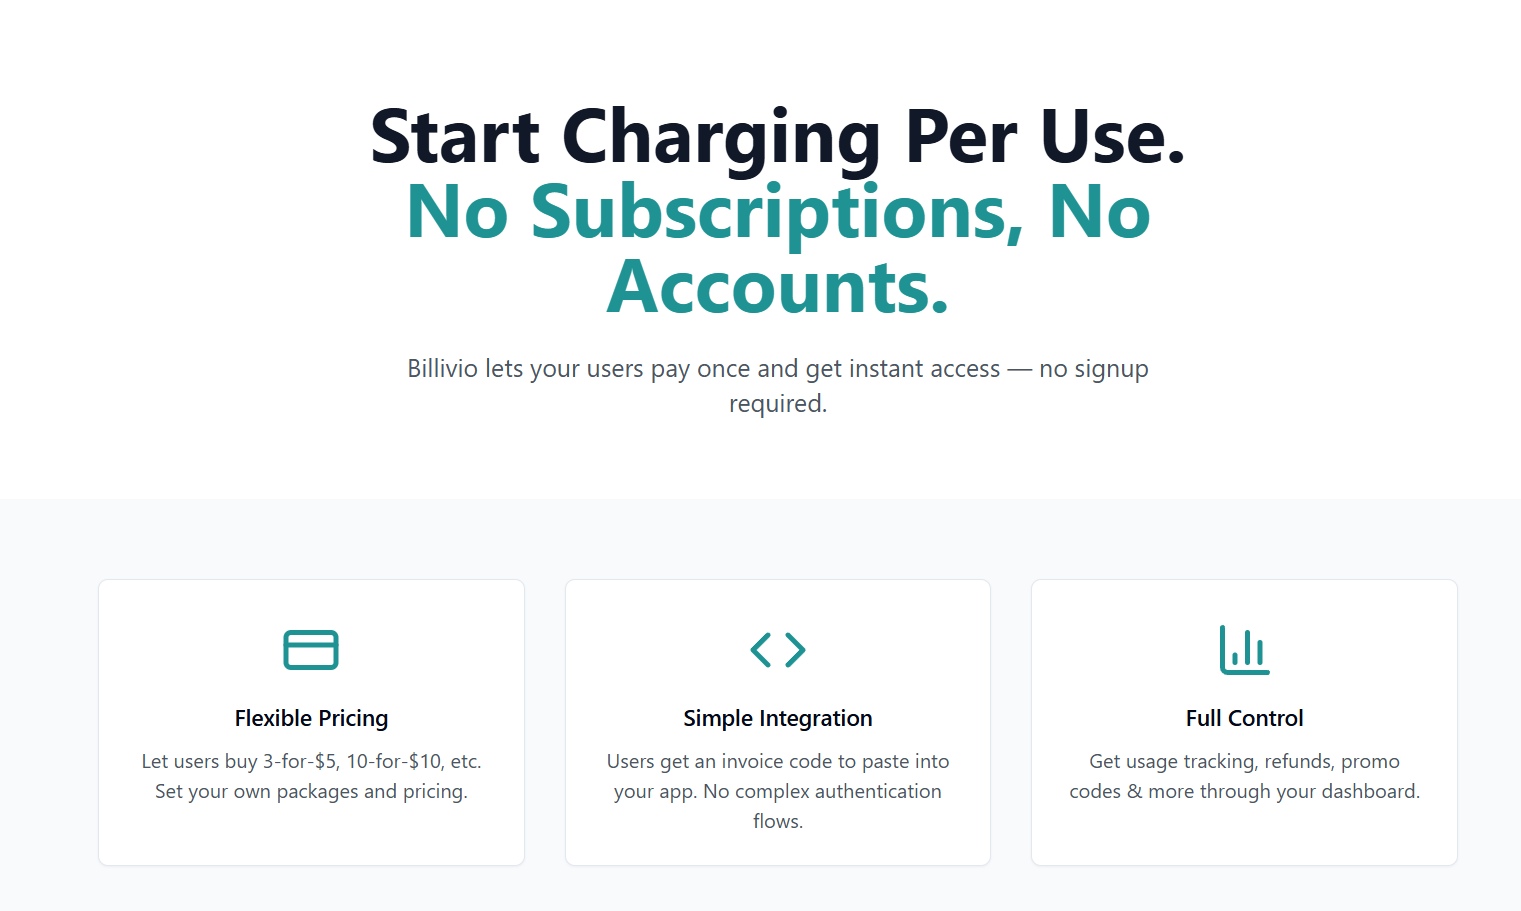Click the word "flows." in Simple Integration card
The image size is (1521, 911).
pos(778,821)
